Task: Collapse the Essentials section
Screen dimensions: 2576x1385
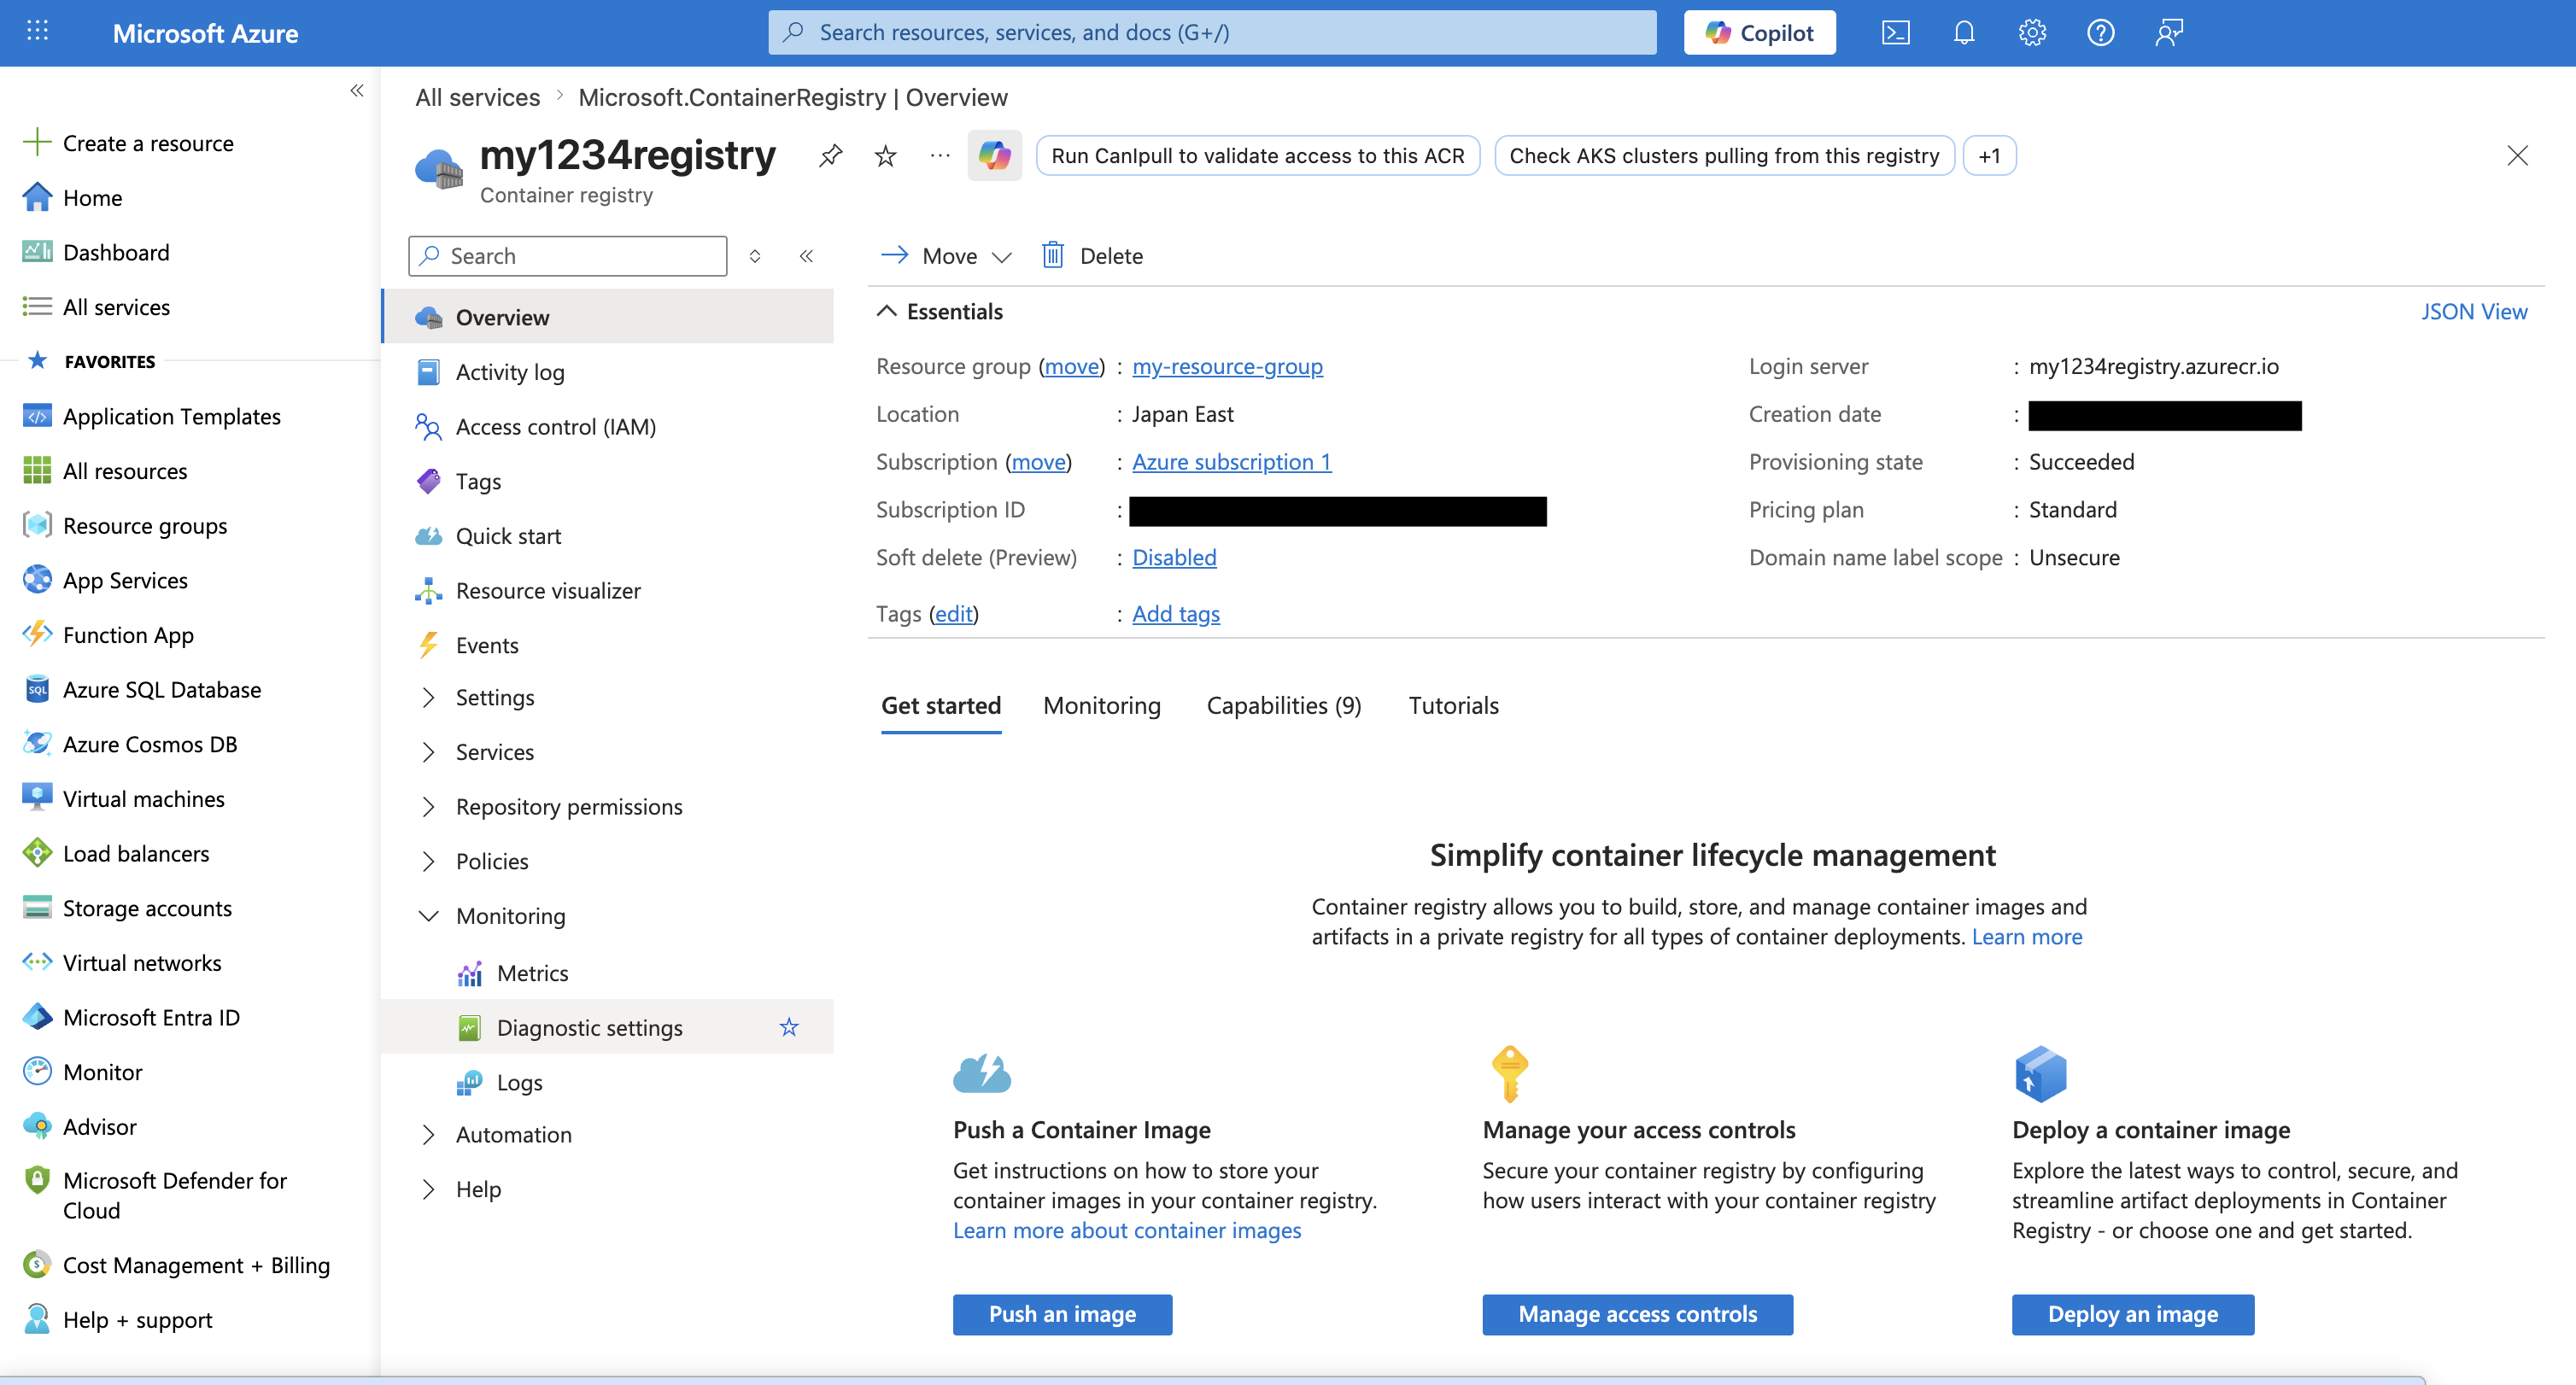Action: pyautogui.click(x=886, y=311)
